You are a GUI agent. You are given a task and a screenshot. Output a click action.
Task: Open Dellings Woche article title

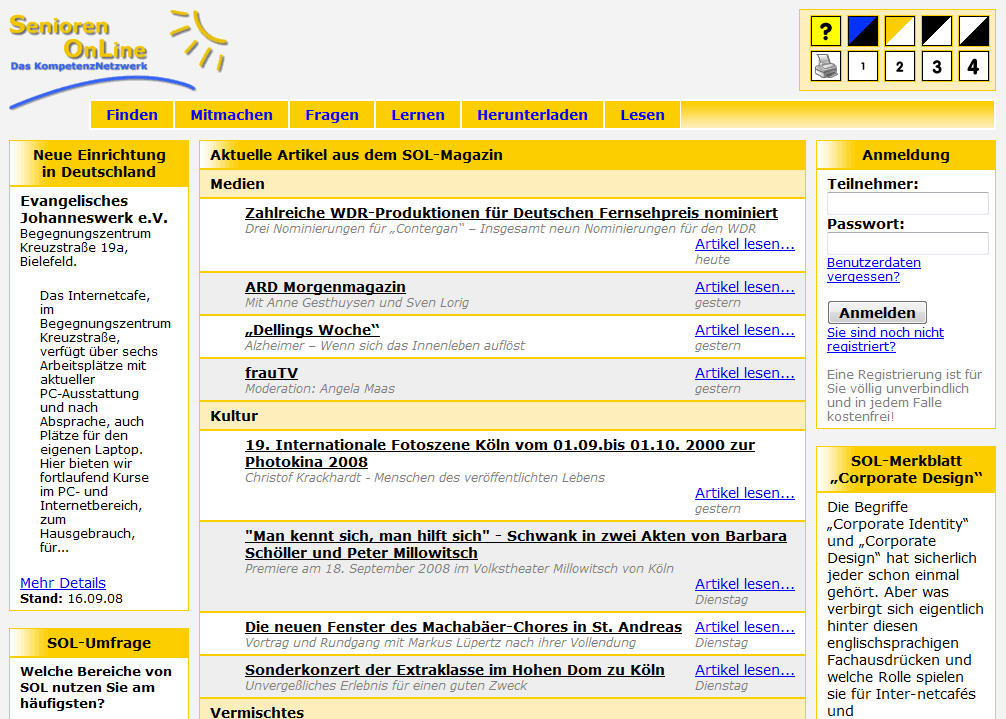pos(312,330)
